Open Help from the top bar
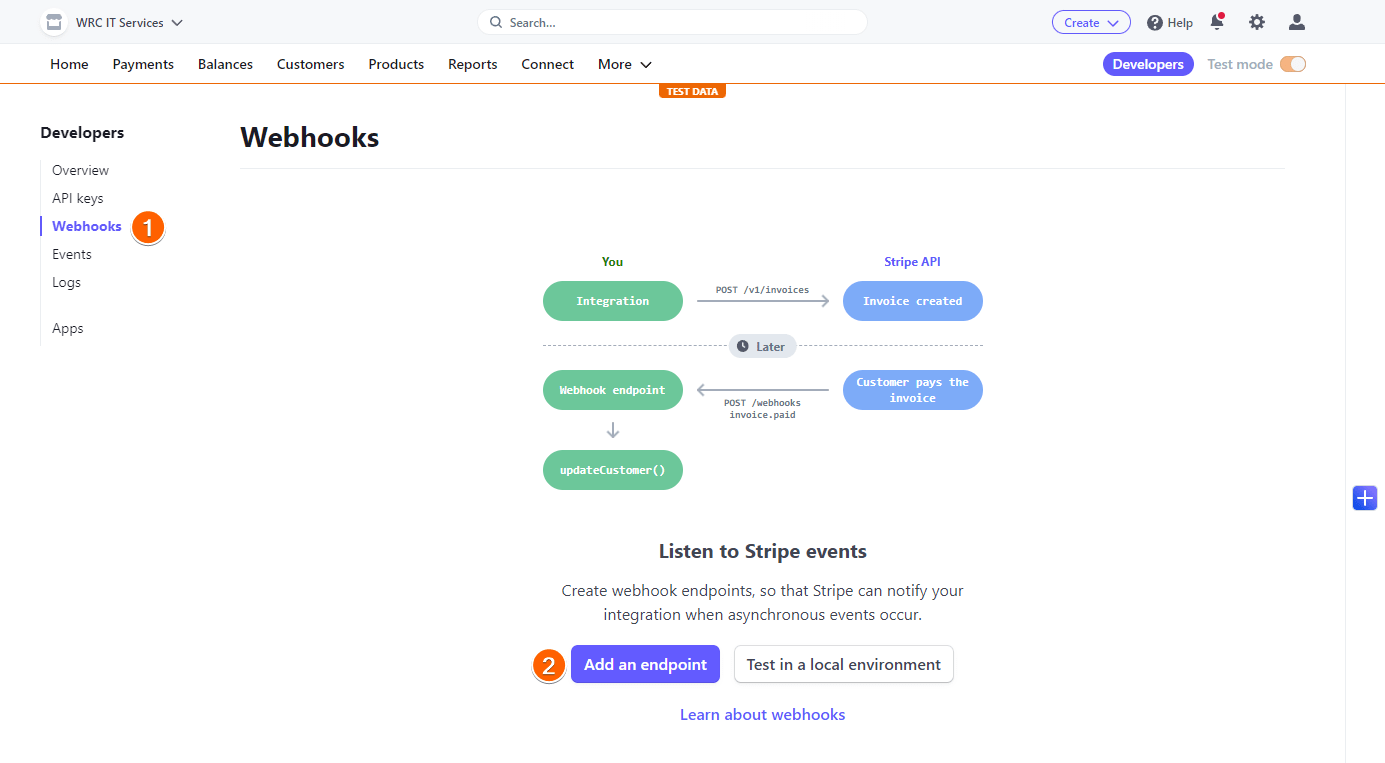 click(x=1170, y=22)
